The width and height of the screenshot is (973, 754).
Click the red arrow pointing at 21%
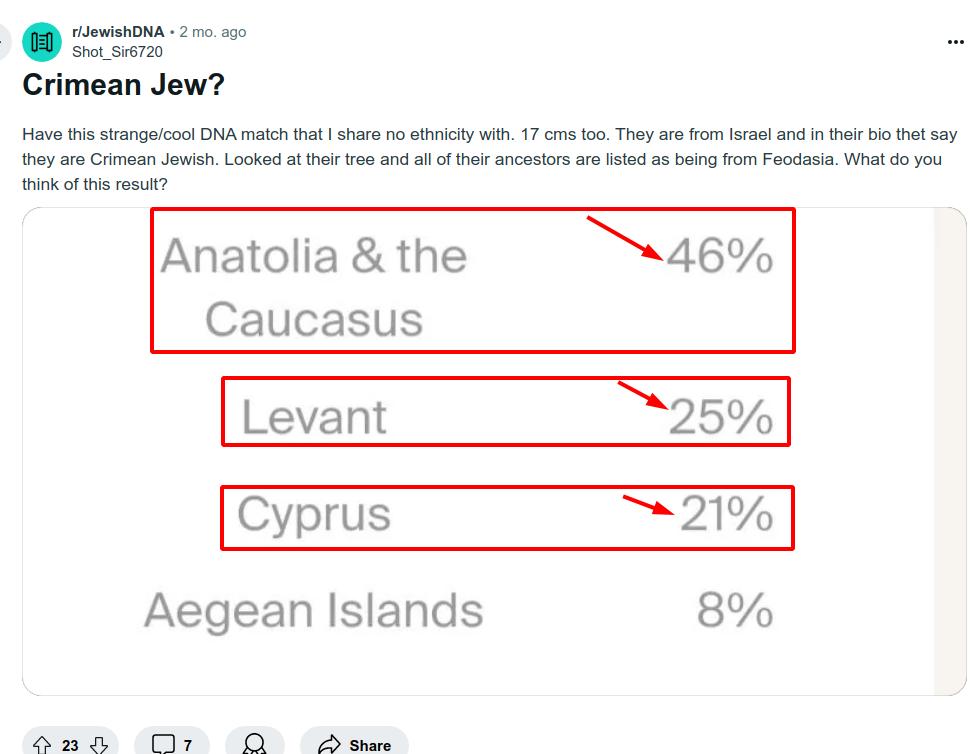coord(648,504)
